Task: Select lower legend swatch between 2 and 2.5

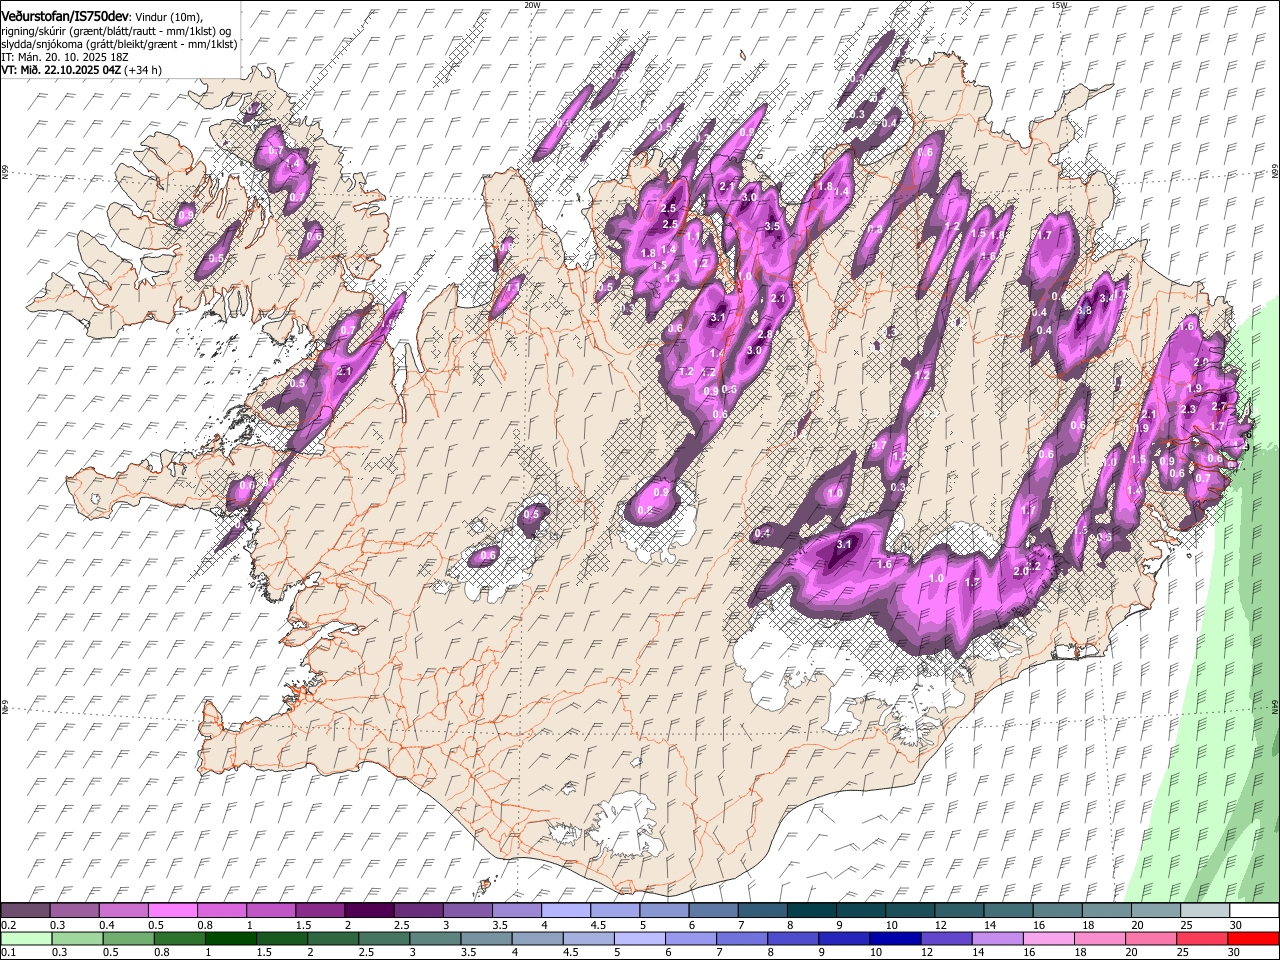Action: point(333,939)
